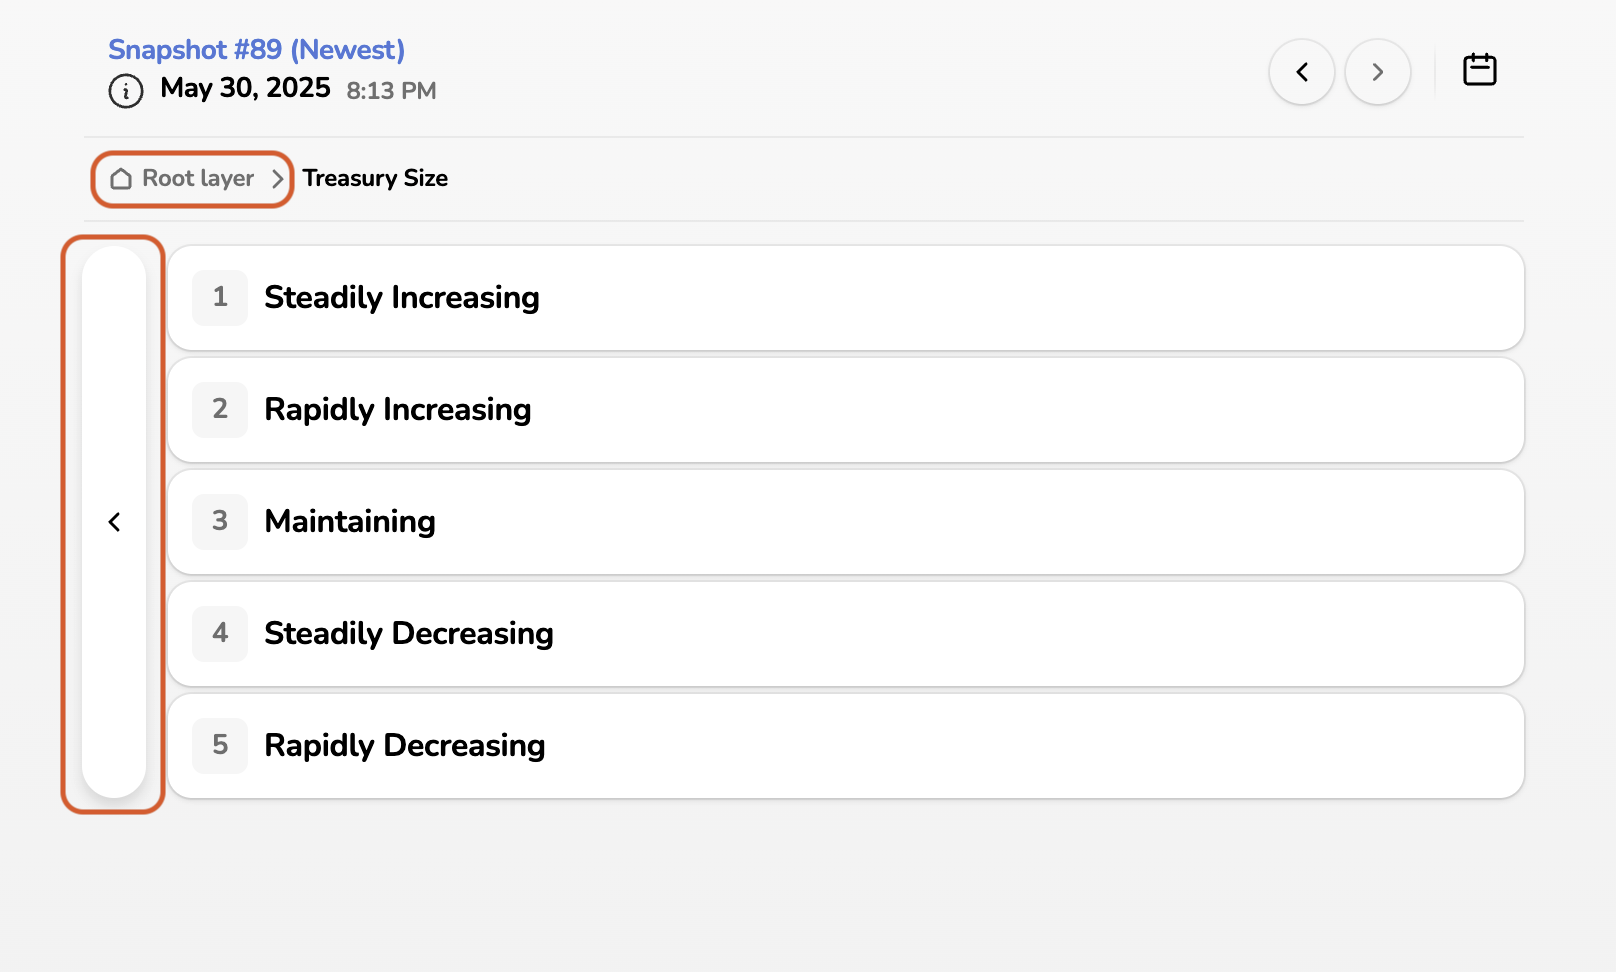The height and width of the screenshot is (972, 1616).
Task: Select the Steadily Increasing option
Action: tap(401, 298)
